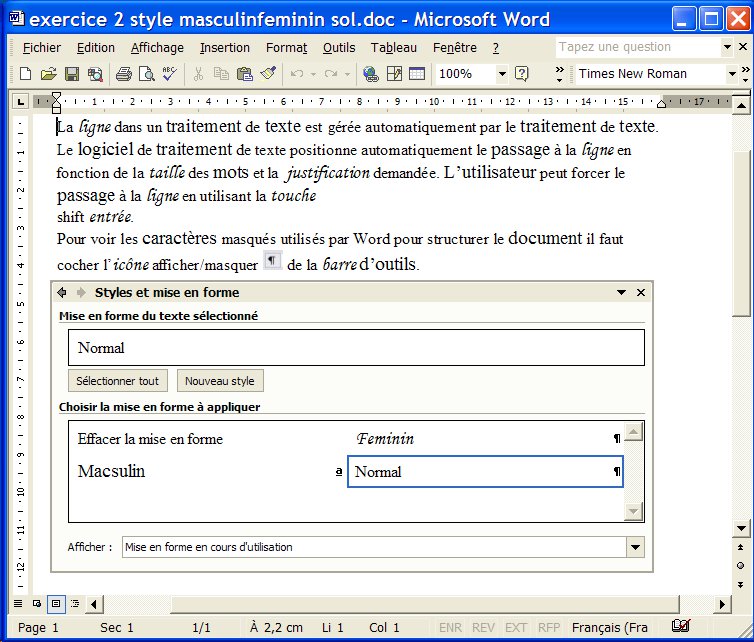754x642 pixels.
Task: Click the tab alignment selector on ruler
Action: coord(20,101)
